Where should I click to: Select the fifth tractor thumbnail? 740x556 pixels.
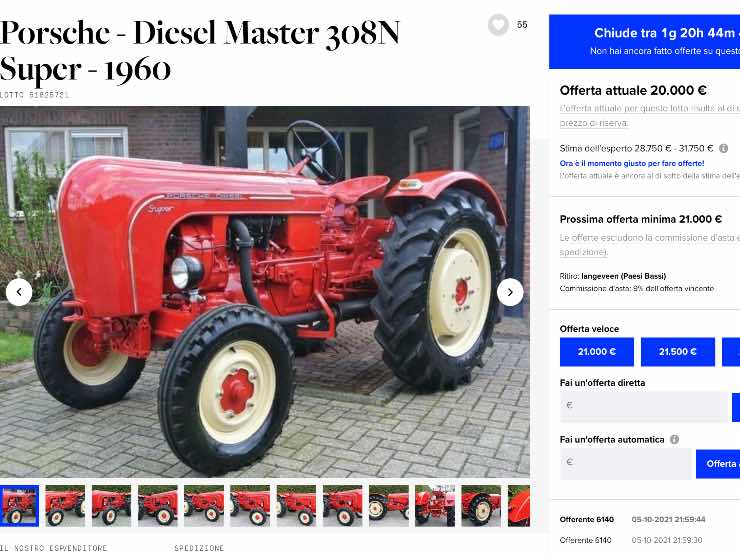click(x=204, y=505)
